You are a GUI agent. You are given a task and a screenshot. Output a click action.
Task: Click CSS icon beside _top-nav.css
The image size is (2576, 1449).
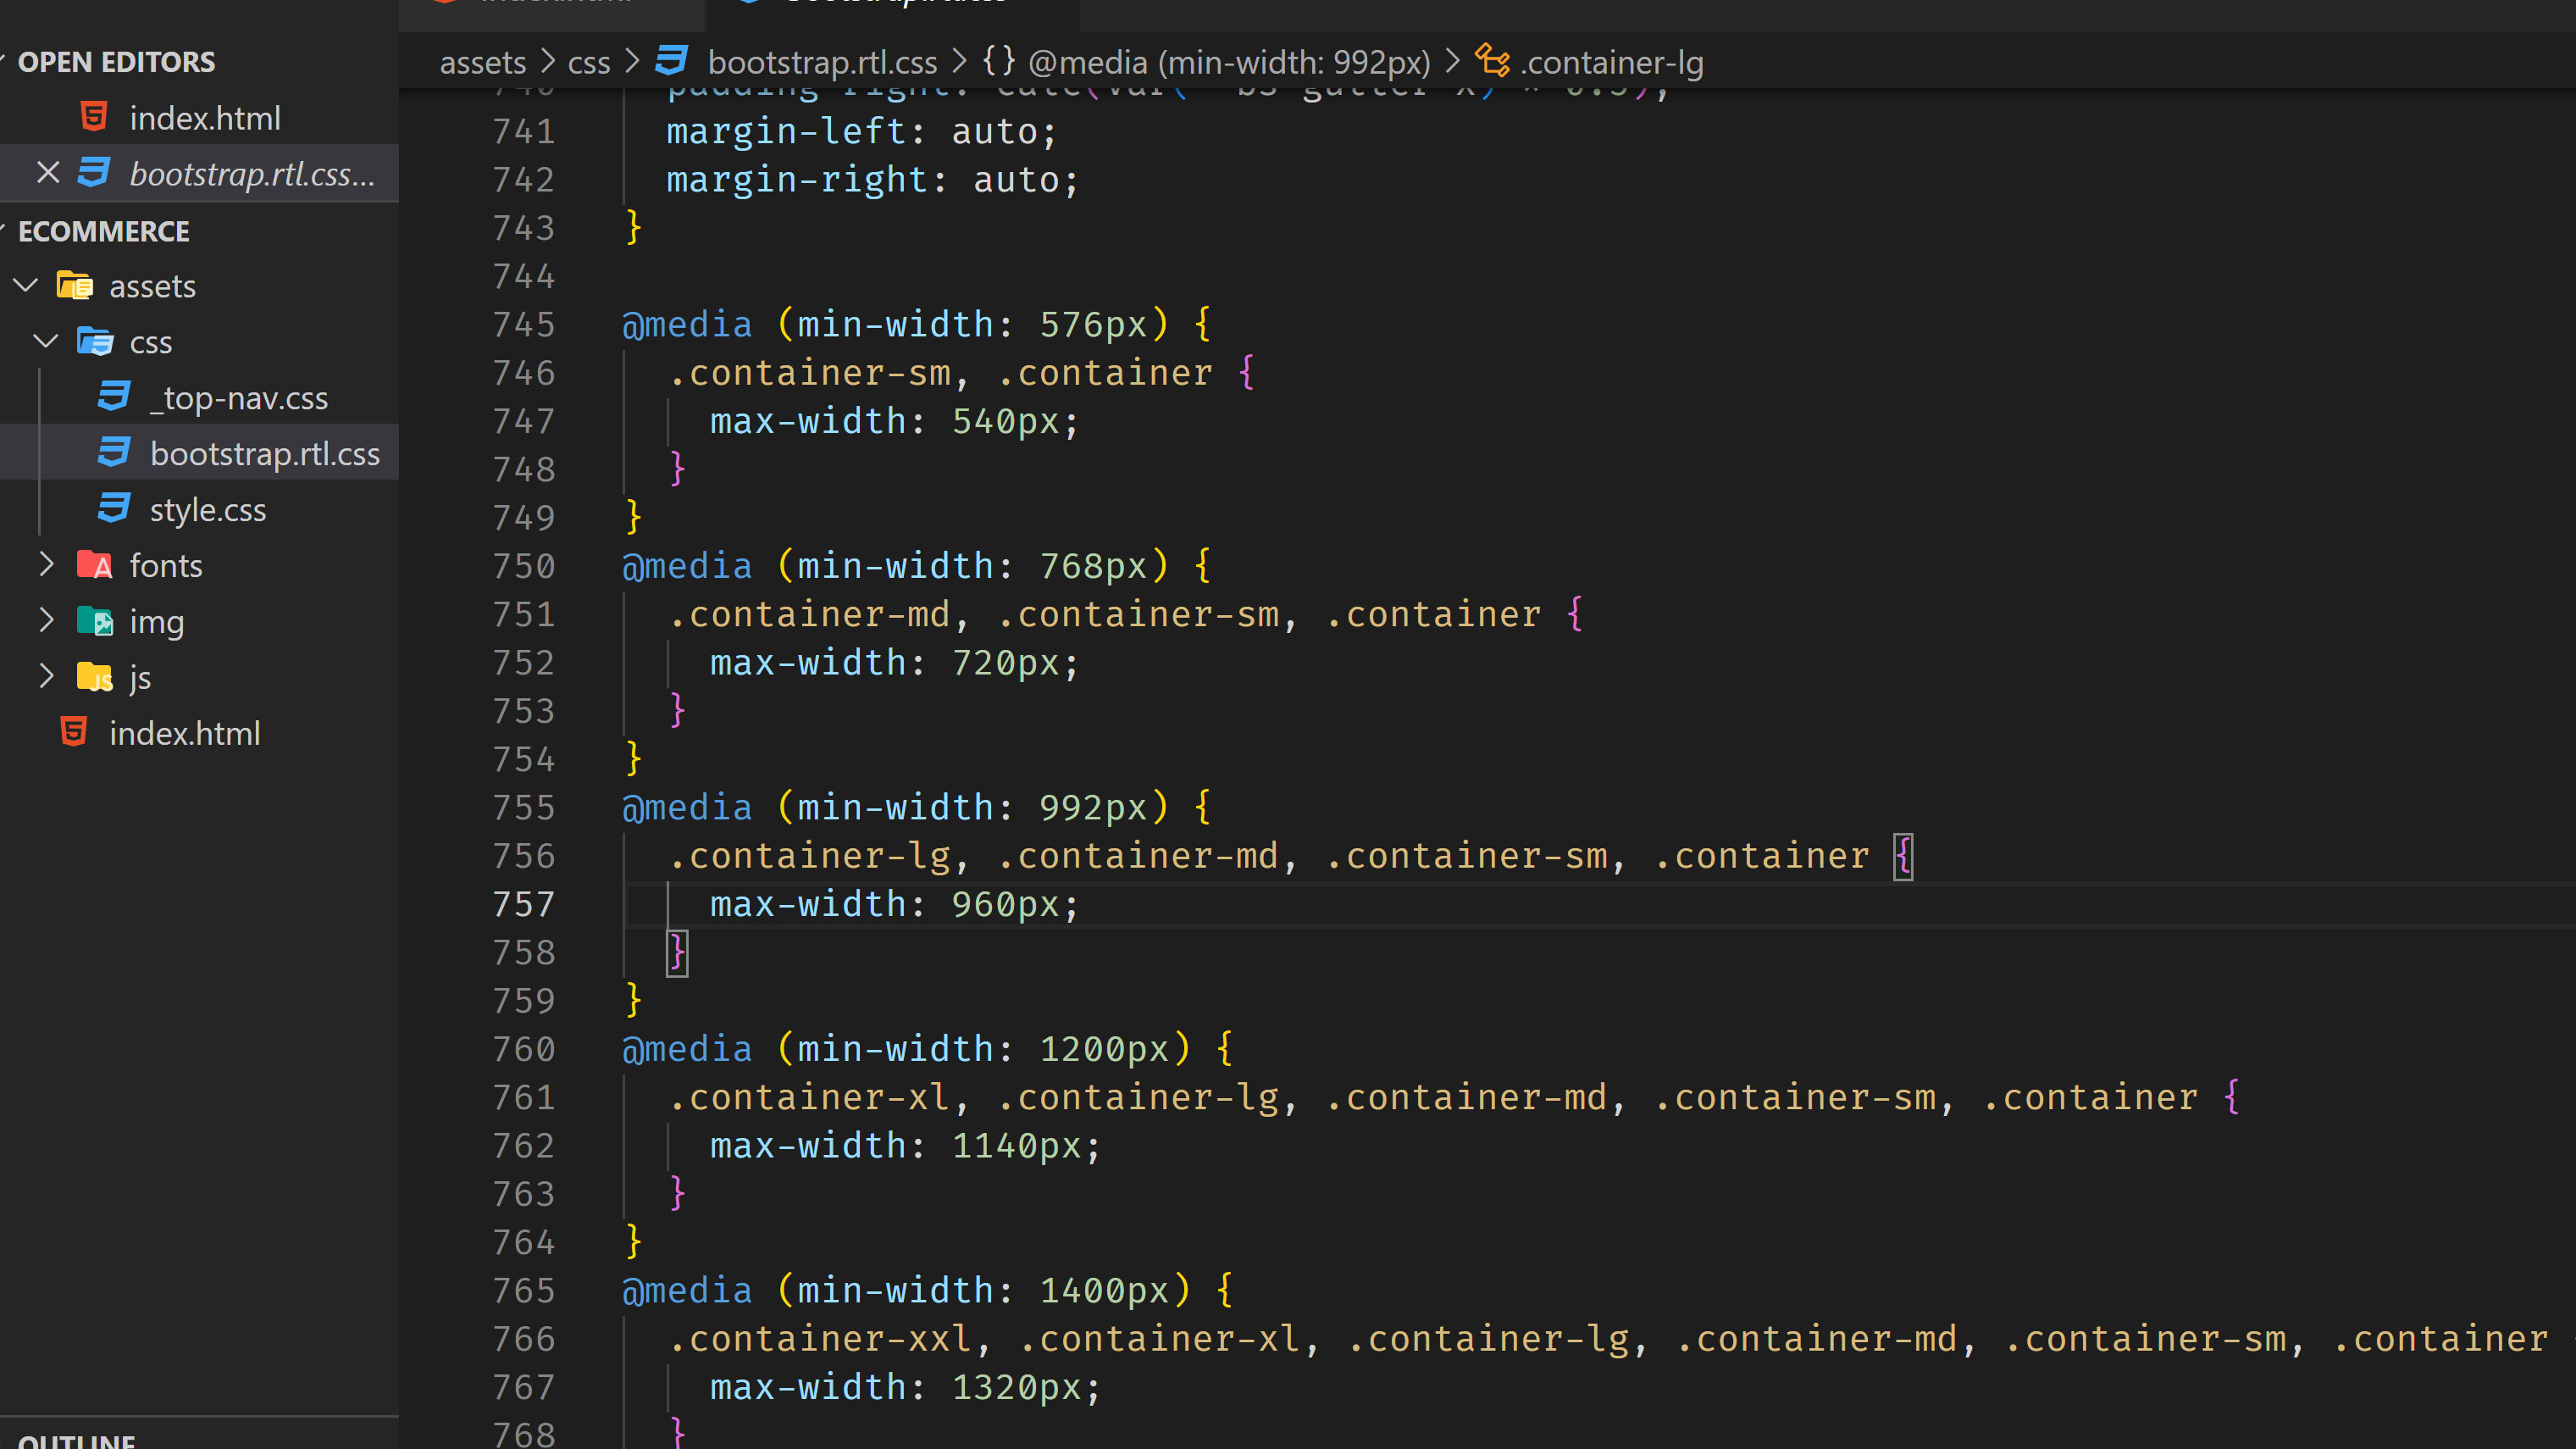[x=114, y=397]
